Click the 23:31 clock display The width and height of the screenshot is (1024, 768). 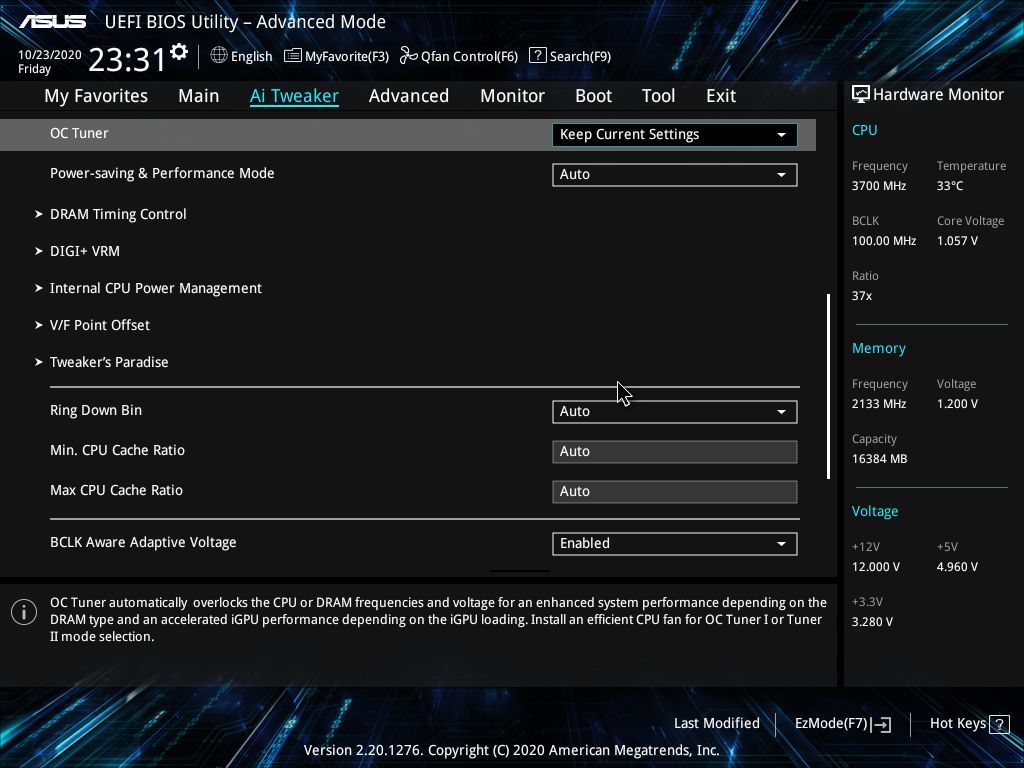(x=127, y=60)
